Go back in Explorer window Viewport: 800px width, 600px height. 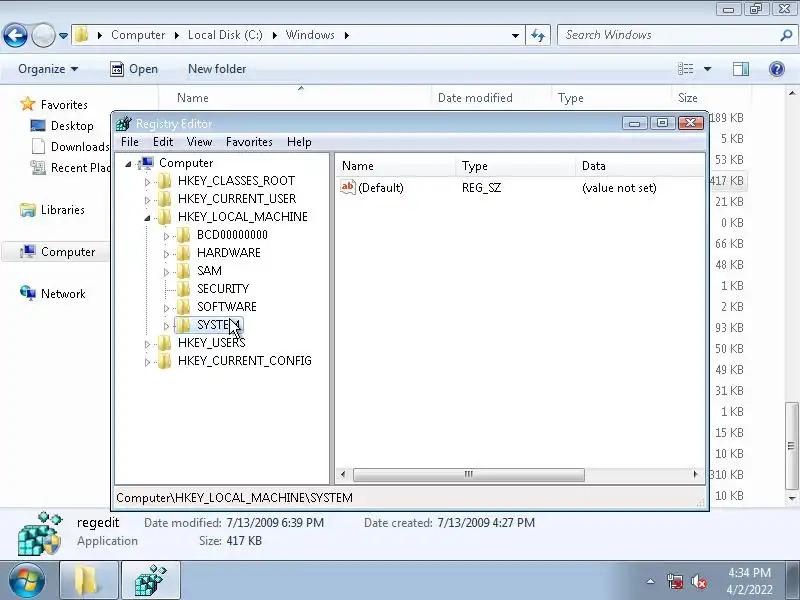(x=15, y=35)
